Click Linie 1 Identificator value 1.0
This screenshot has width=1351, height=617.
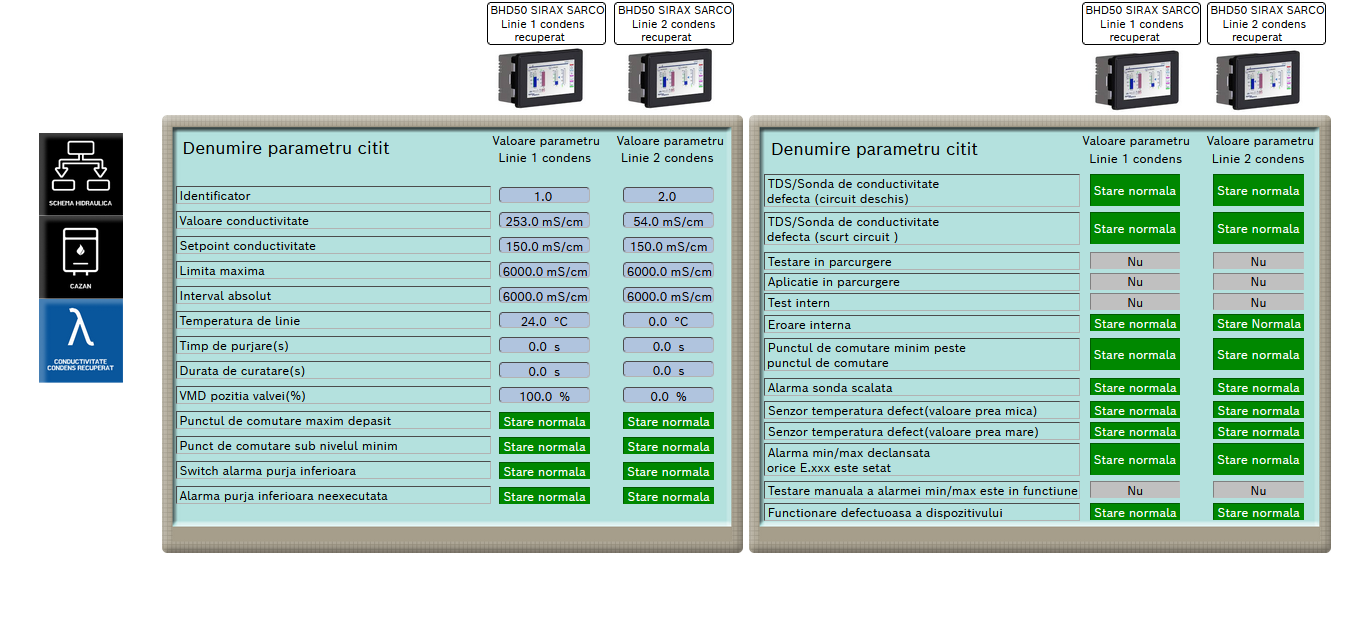(x=544, y=196)
